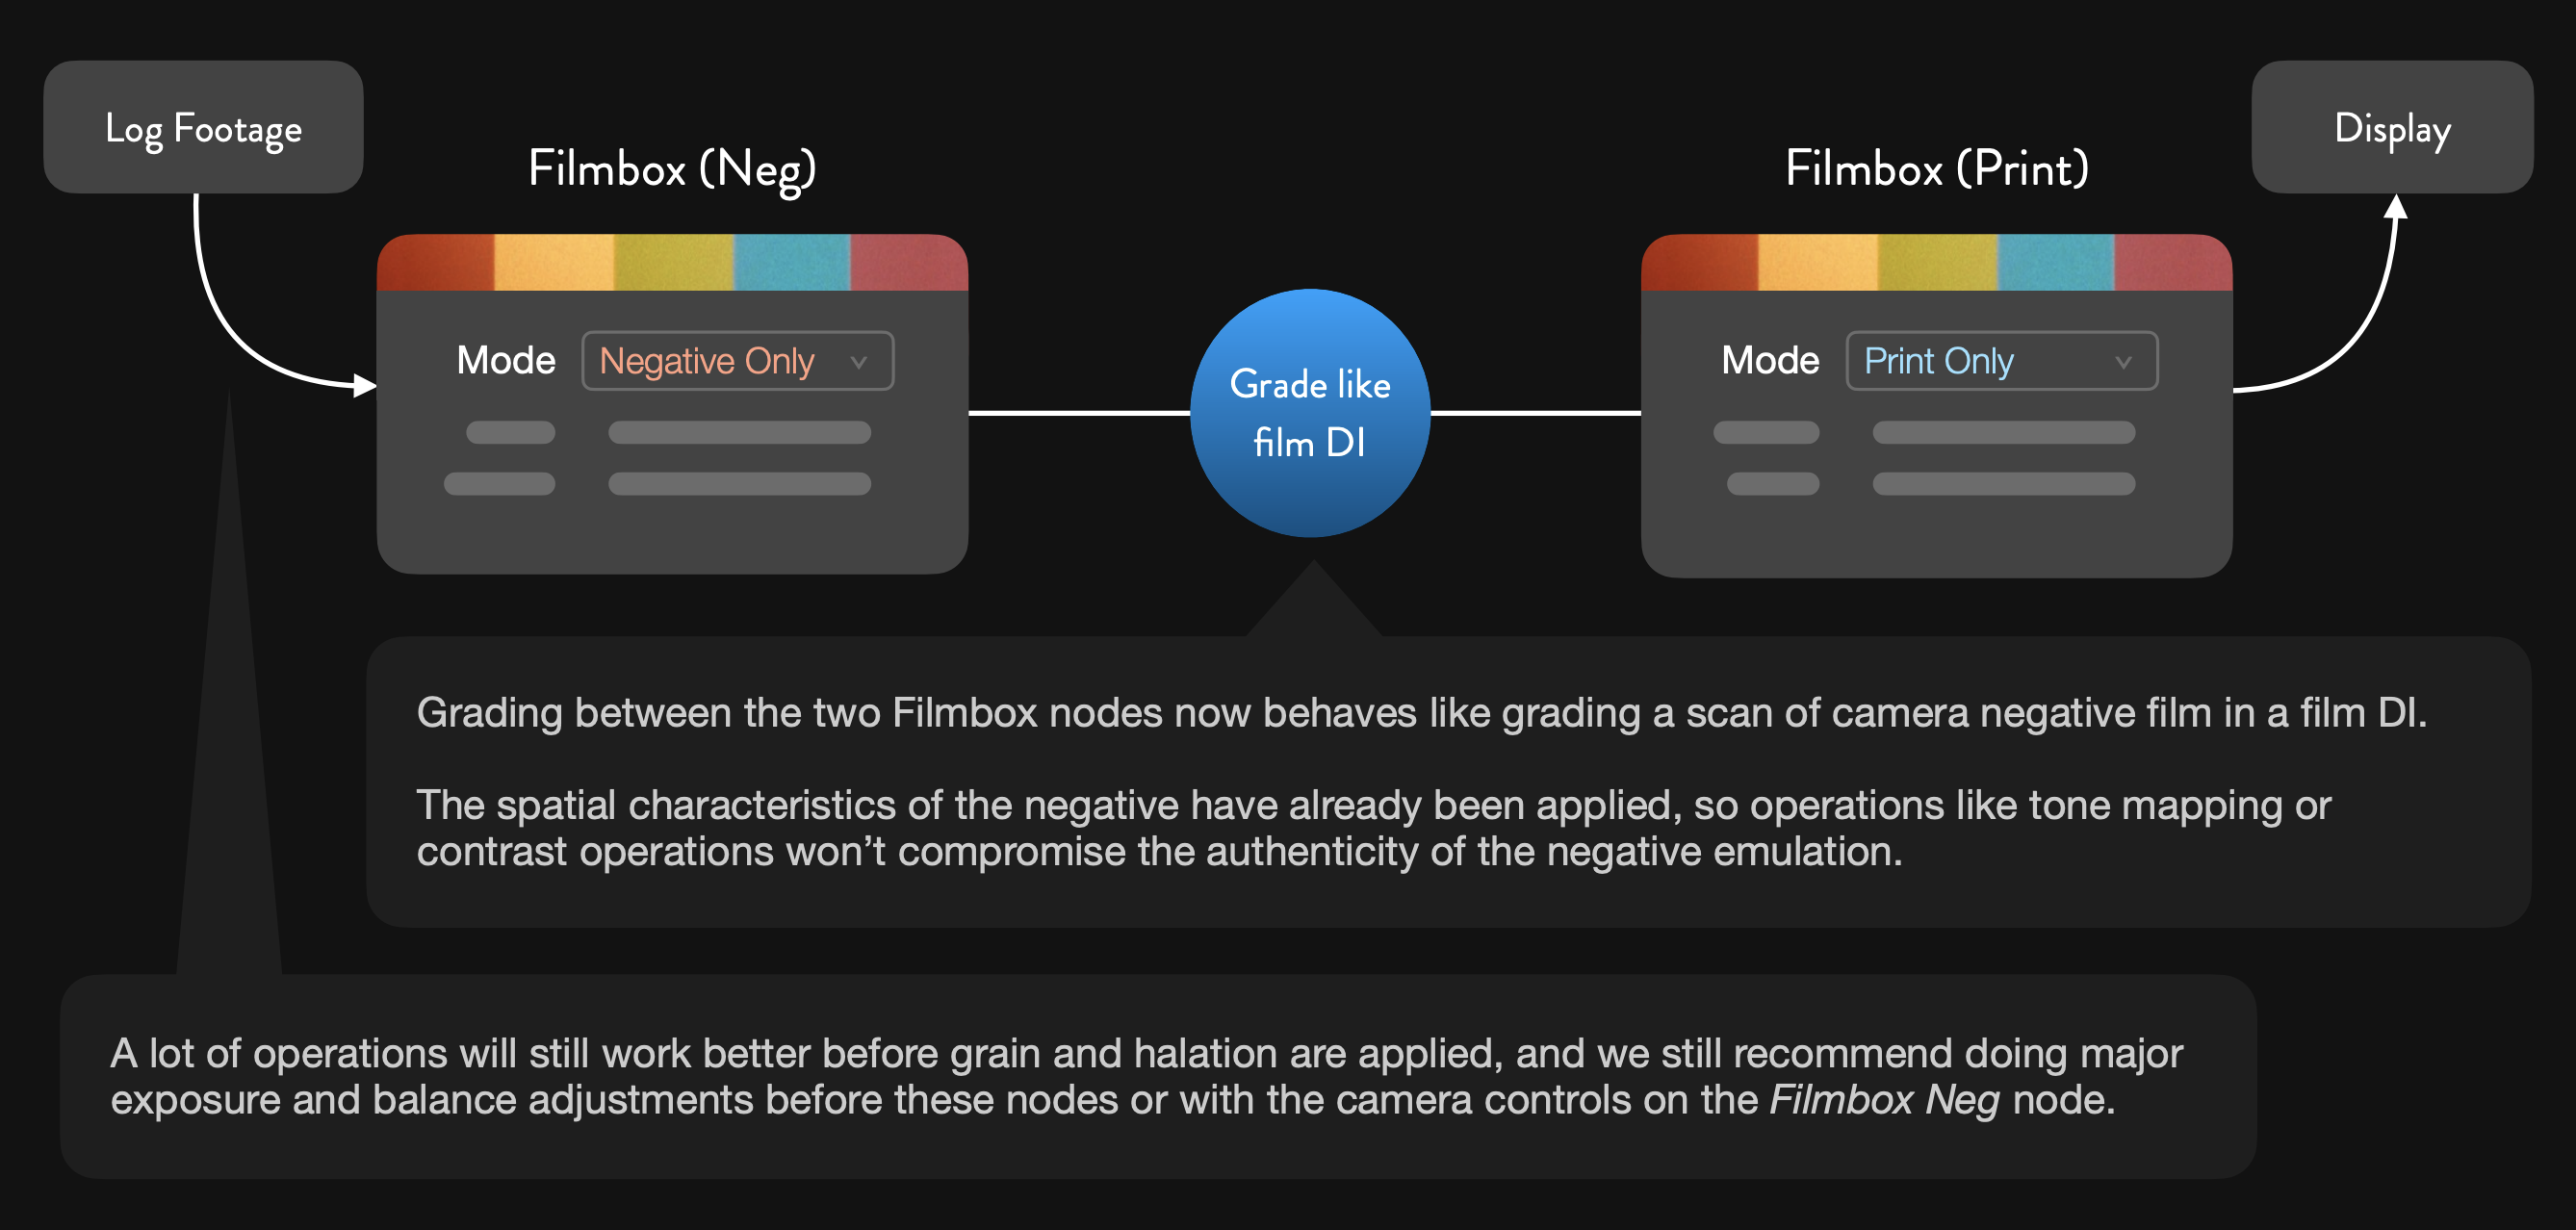Pick the olive yellow swatch on Filmbox Neg node
The width and height of the screenshot is (2576, 1230).
point(673,263)
